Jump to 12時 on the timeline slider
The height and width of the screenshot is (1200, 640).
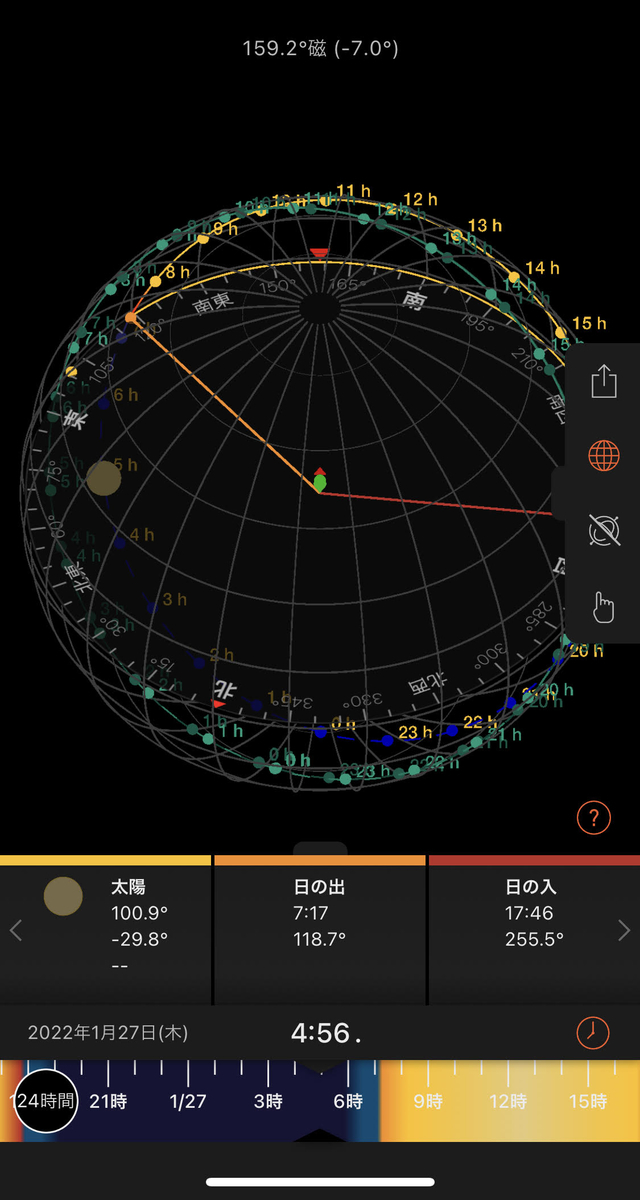(x=508, y=1101)
